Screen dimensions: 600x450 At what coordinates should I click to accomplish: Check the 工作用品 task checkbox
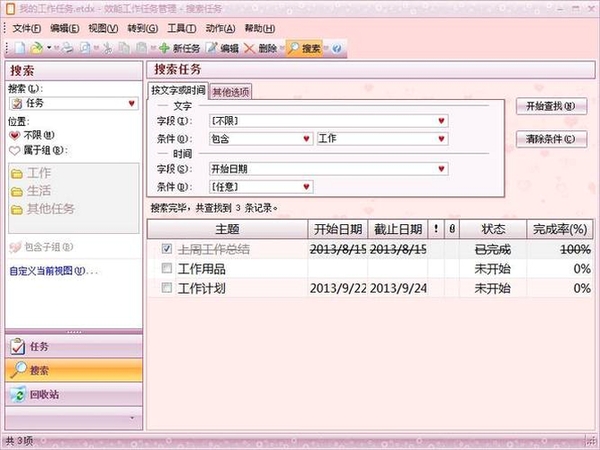tap(166, 268)
